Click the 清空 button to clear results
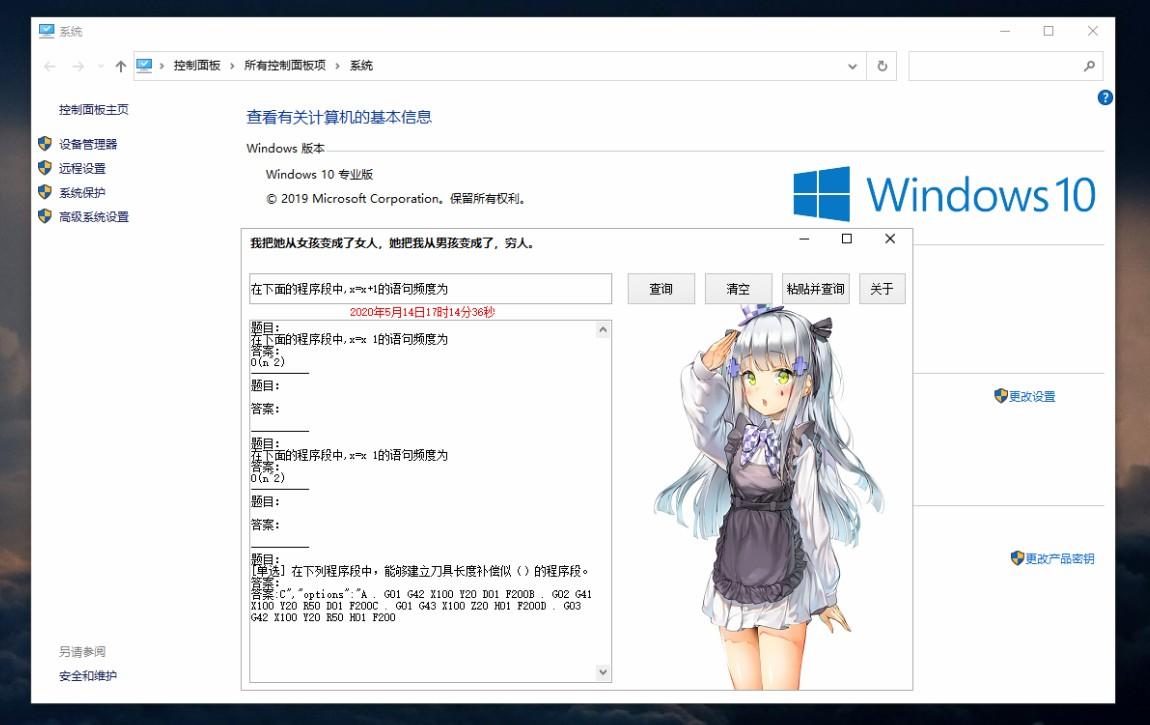 (738, 289)
